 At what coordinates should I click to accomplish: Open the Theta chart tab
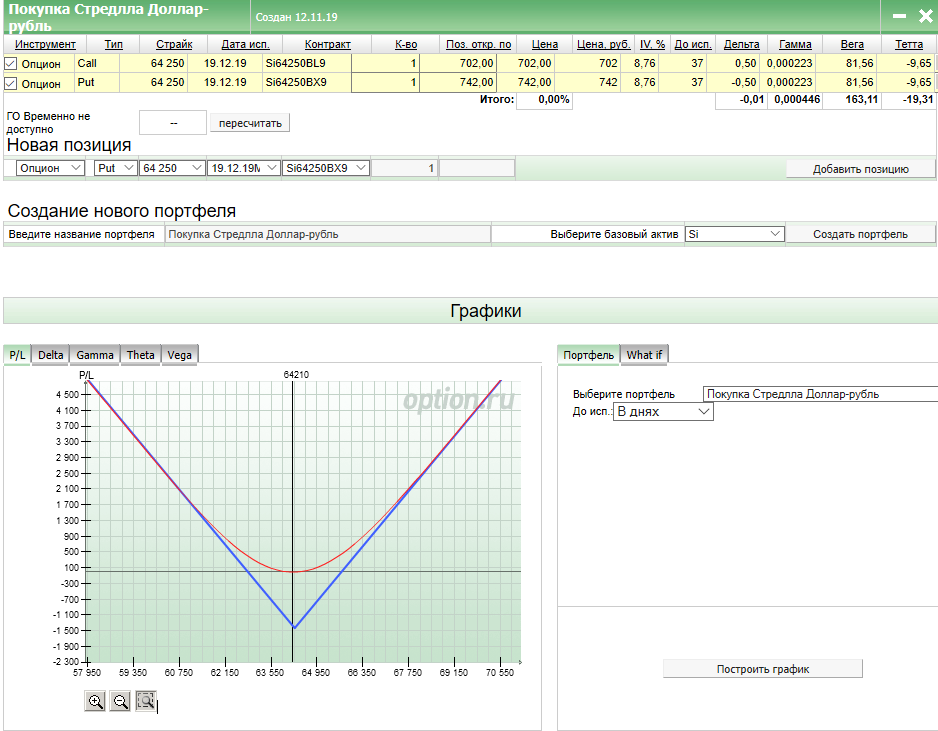click(141, 355)
